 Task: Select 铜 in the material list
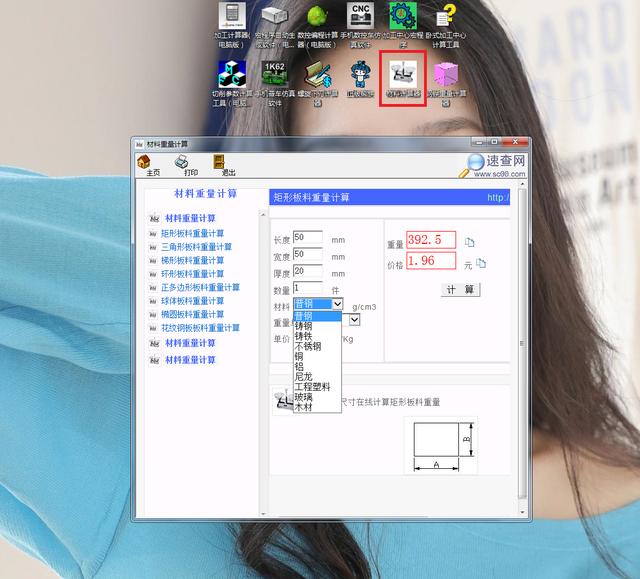click(x=317, y=357)
